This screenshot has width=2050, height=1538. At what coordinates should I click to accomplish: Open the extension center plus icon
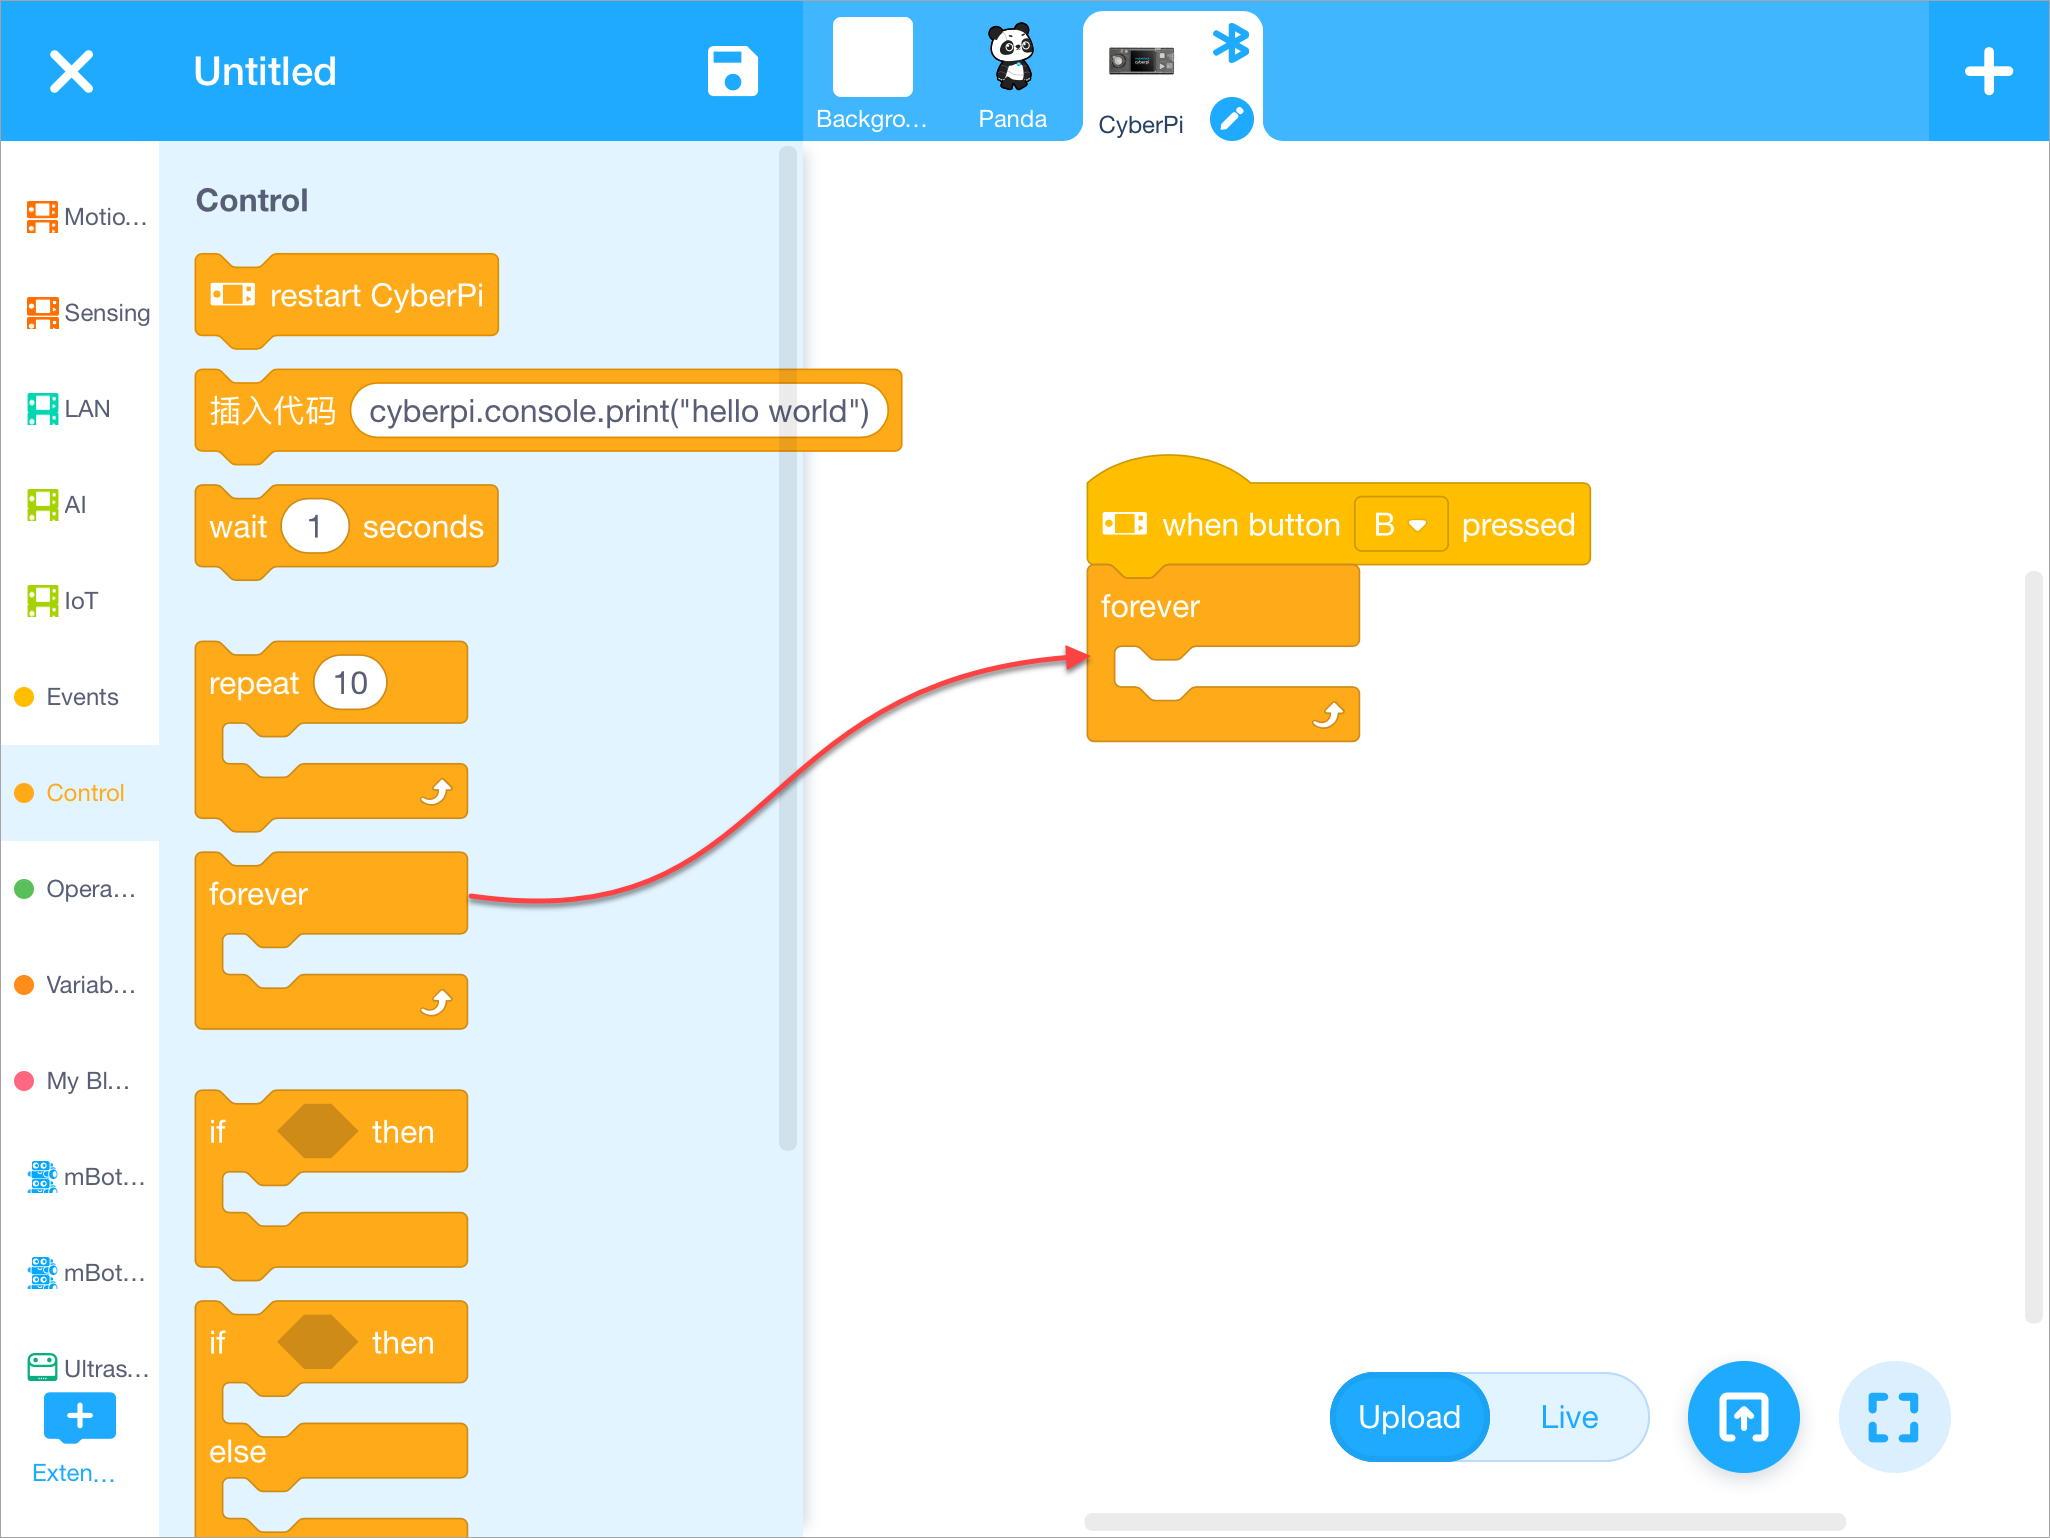[79, 1416]
